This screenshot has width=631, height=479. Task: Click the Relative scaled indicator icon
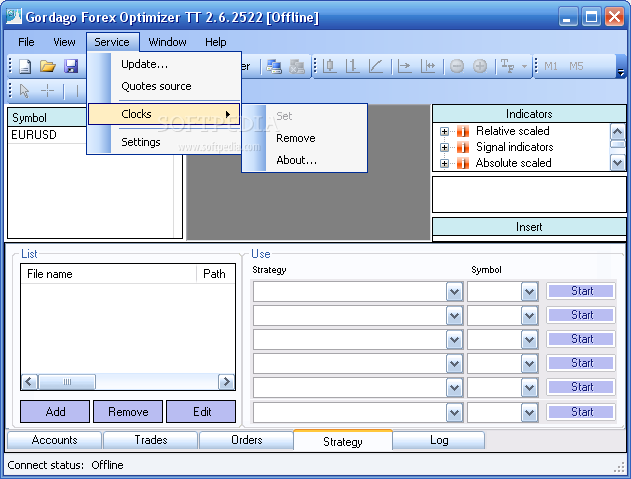pos(463,131)
